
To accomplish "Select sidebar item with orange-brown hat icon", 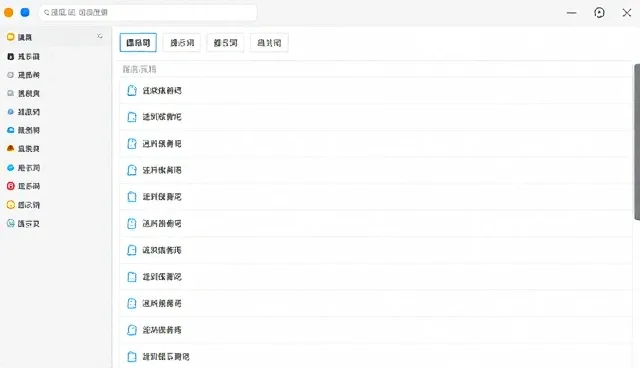I will click(55, 149).
